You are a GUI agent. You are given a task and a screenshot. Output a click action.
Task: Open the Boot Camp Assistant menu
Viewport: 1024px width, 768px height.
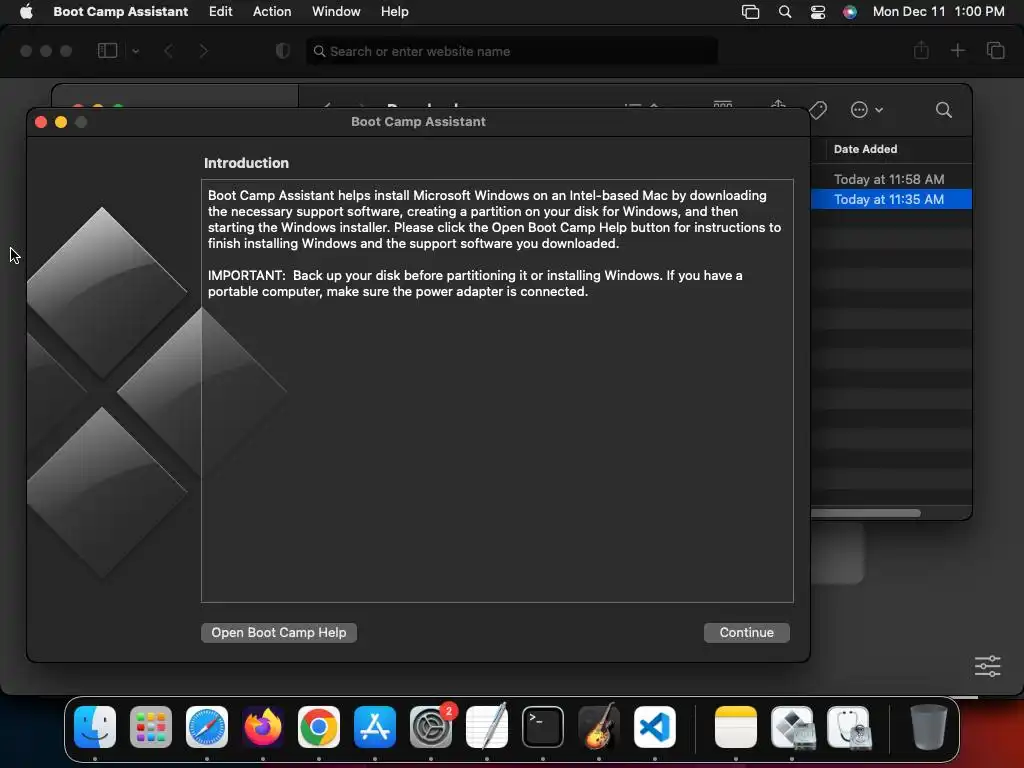pos(120,12)
